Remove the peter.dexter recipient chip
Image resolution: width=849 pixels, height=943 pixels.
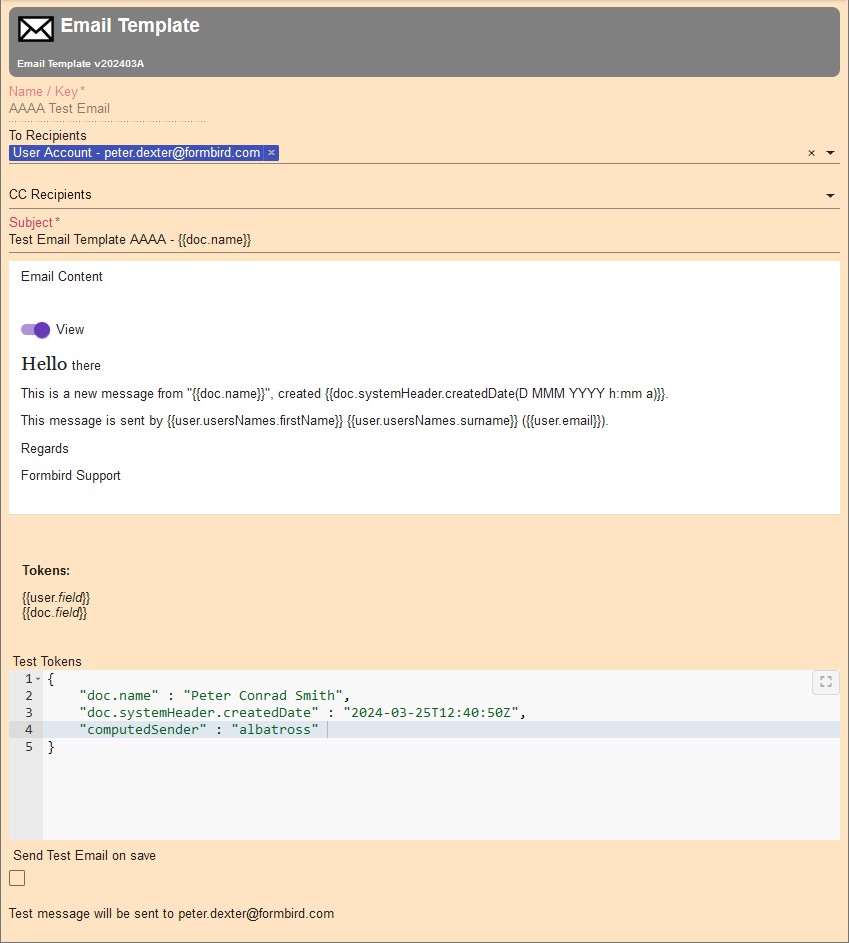[271, 152]
